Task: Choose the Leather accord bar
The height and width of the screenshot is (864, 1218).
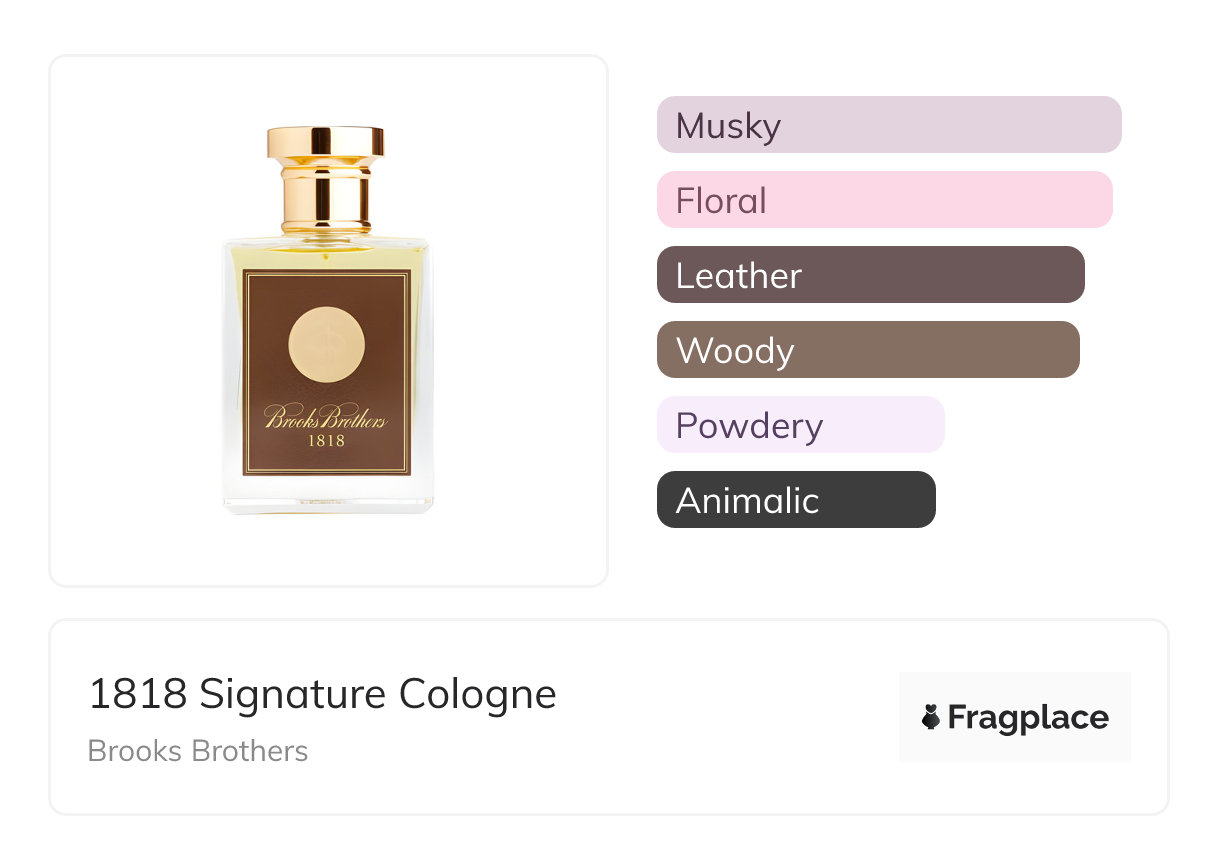Action: pyautogui.click(x=870, y=275)
